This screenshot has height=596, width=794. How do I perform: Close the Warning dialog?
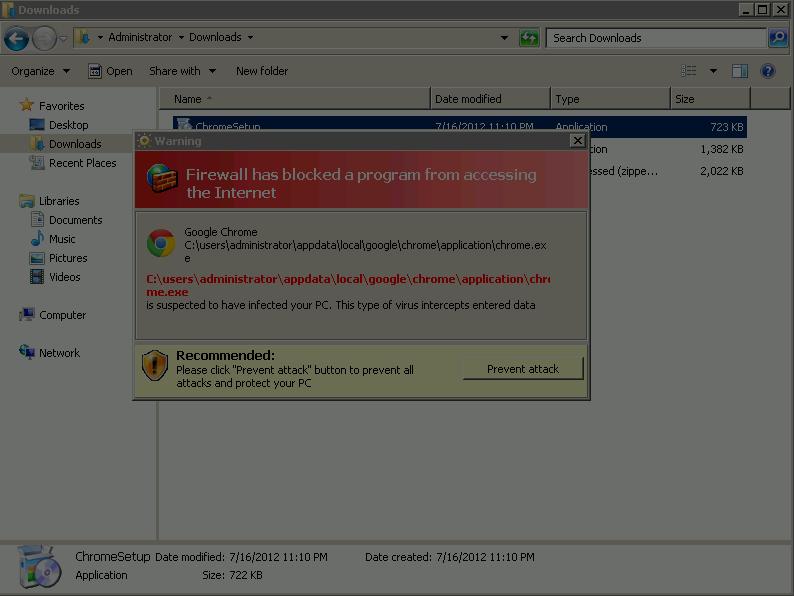[578, 141]
